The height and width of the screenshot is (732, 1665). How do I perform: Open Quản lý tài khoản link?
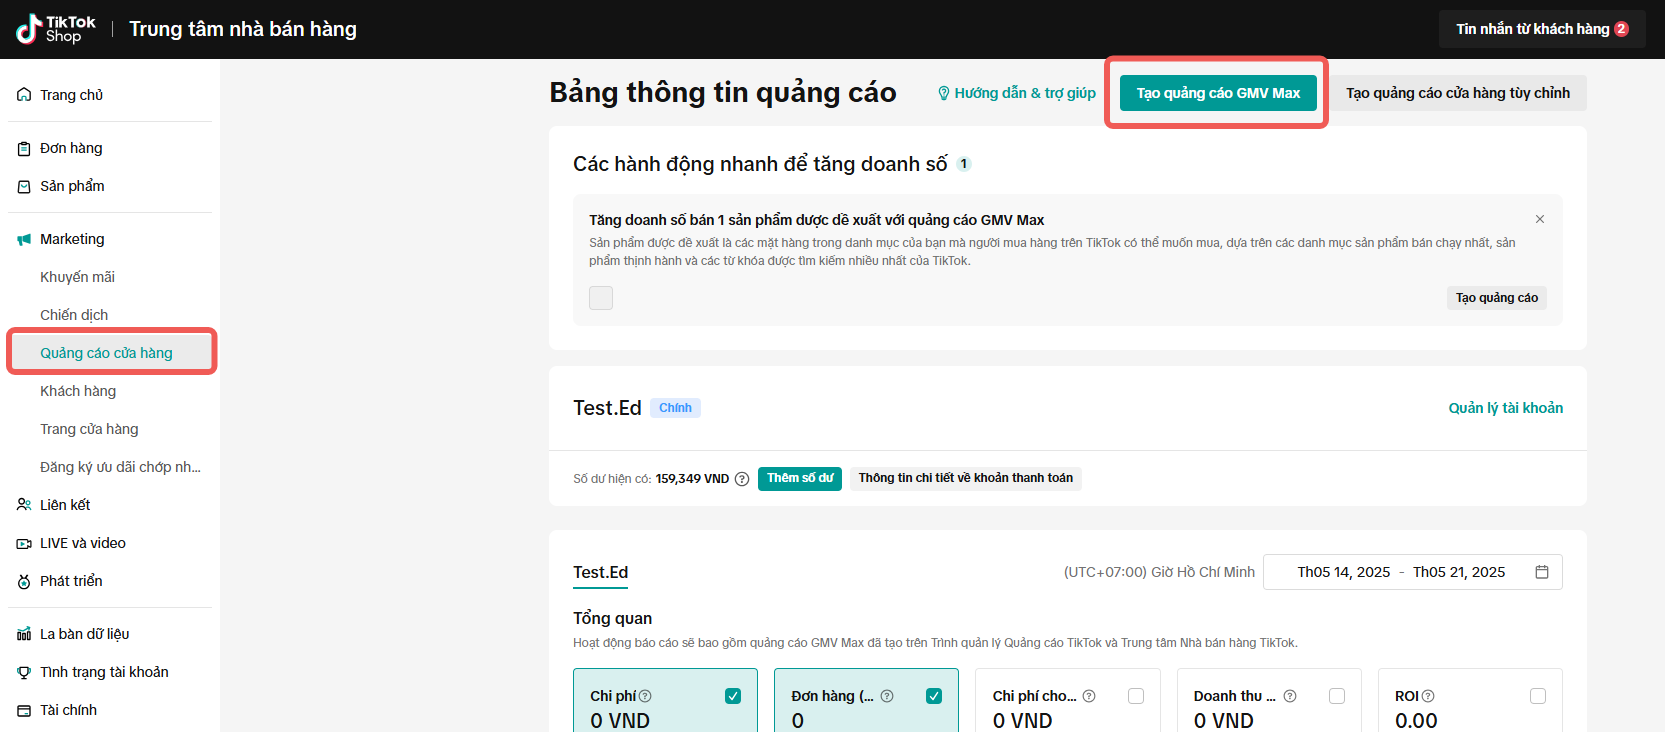1505,408
